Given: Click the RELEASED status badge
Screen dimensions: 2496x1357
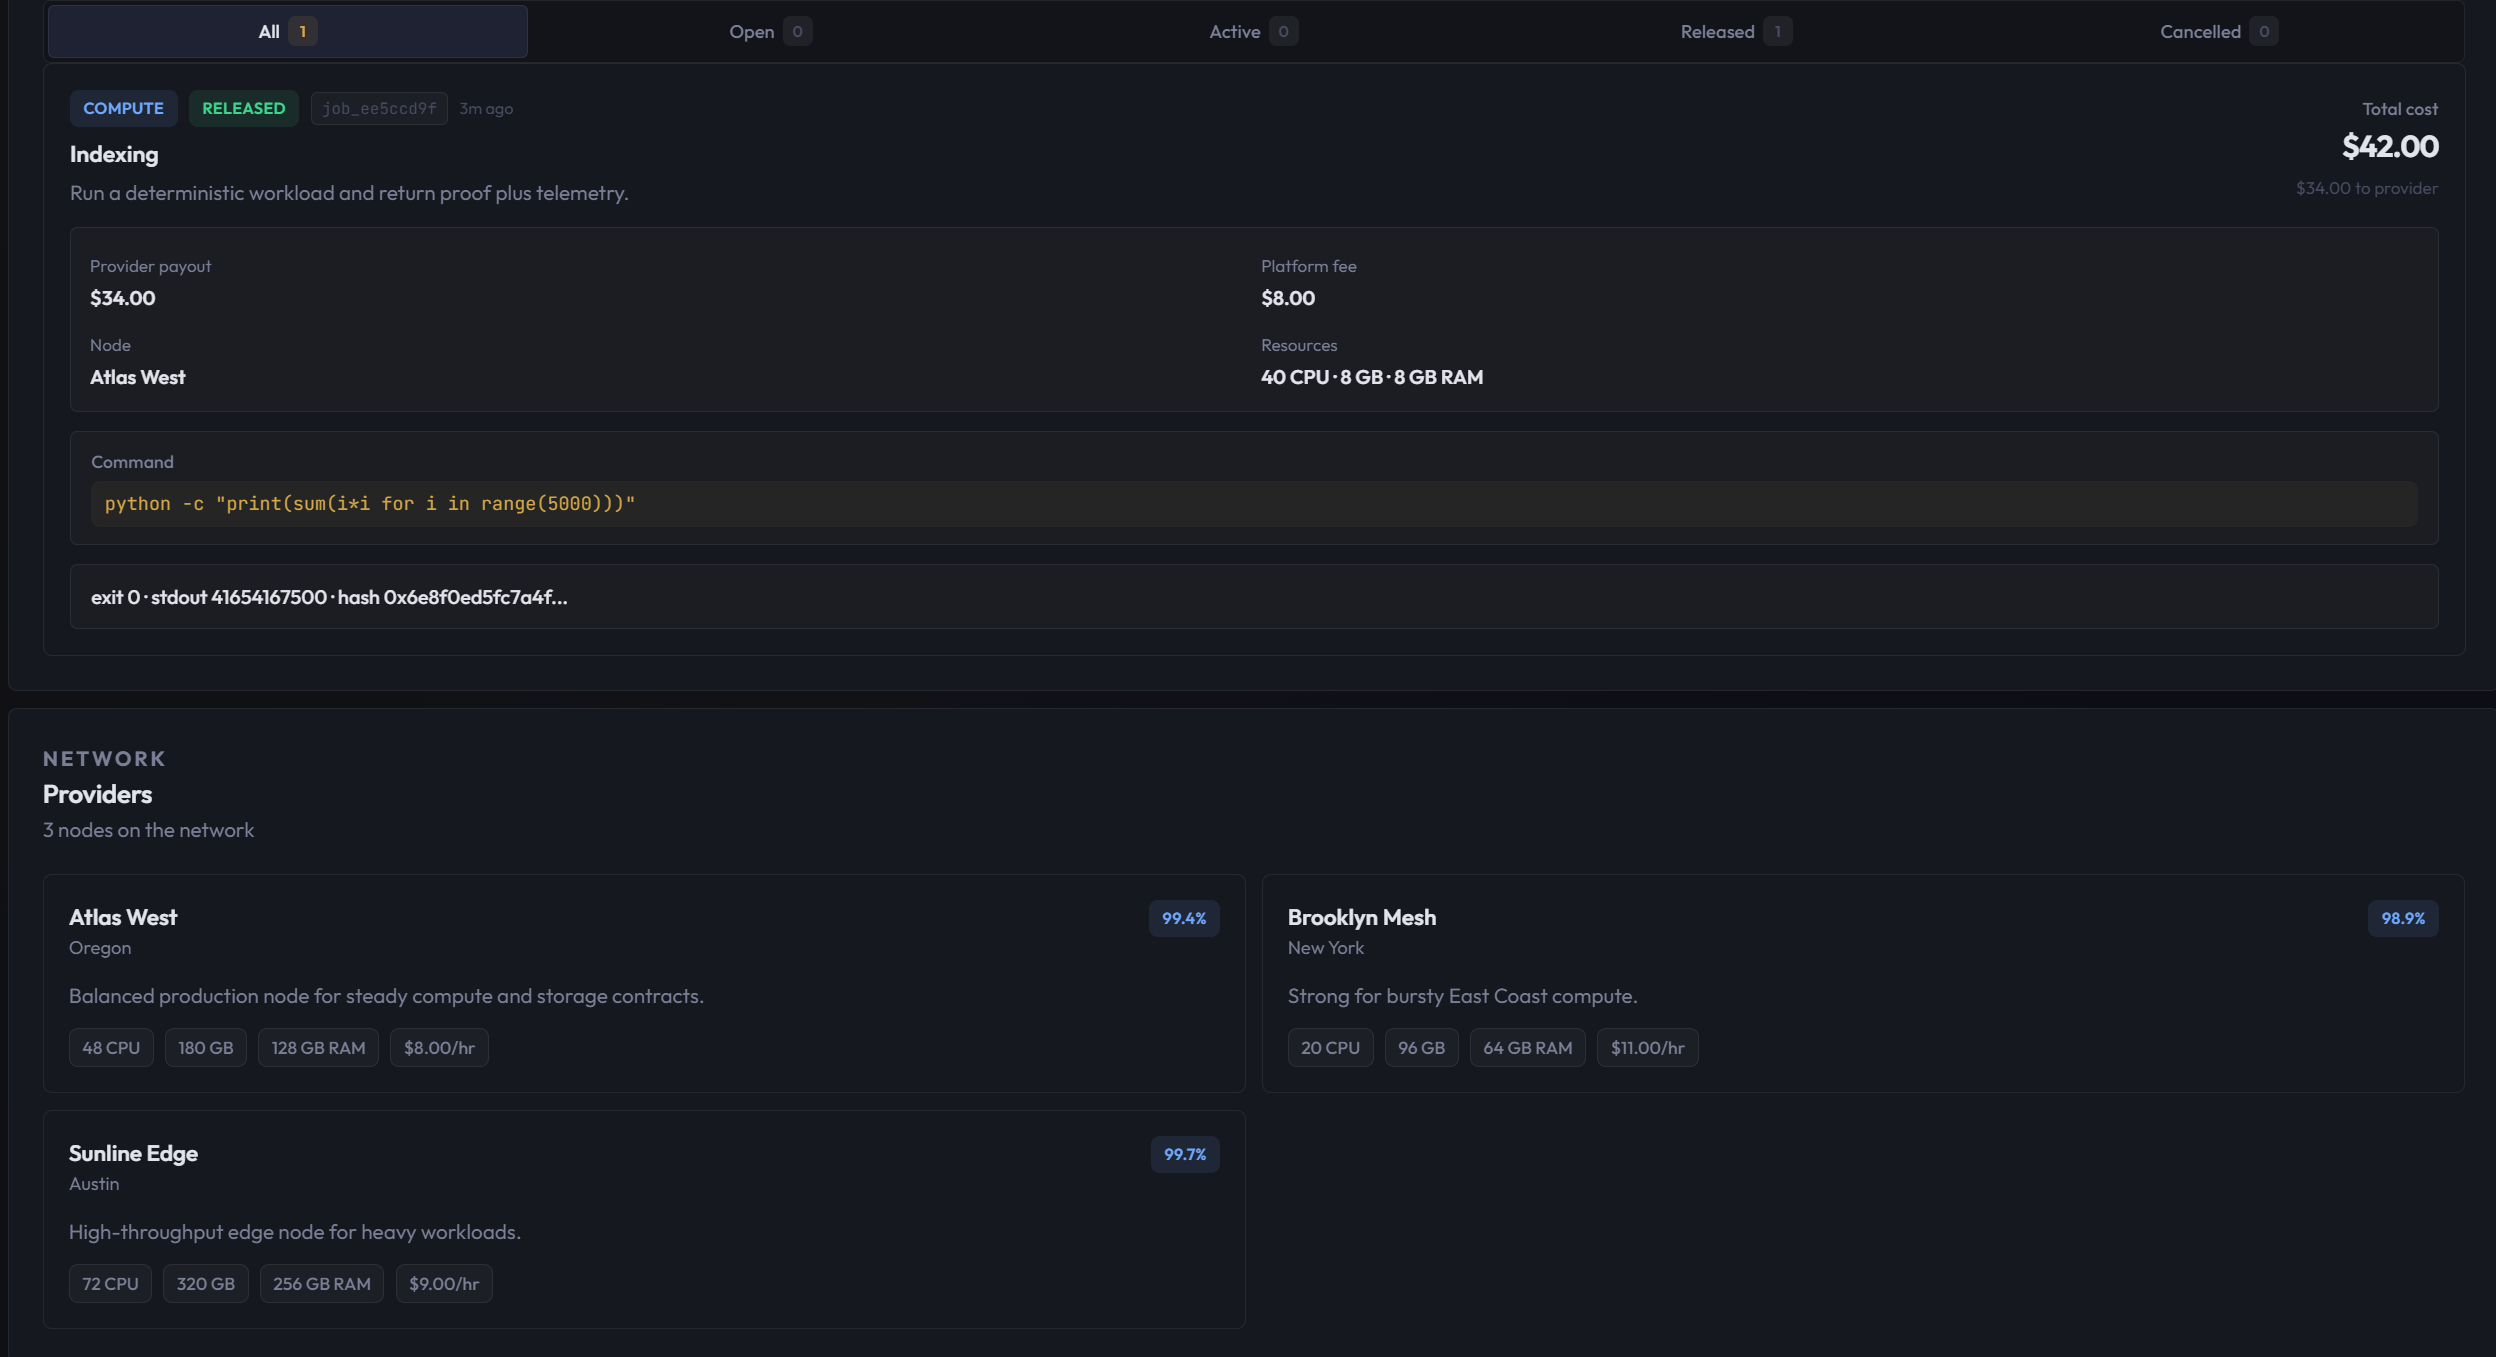Looking at the screenshot, I should [x=243, y=108].
